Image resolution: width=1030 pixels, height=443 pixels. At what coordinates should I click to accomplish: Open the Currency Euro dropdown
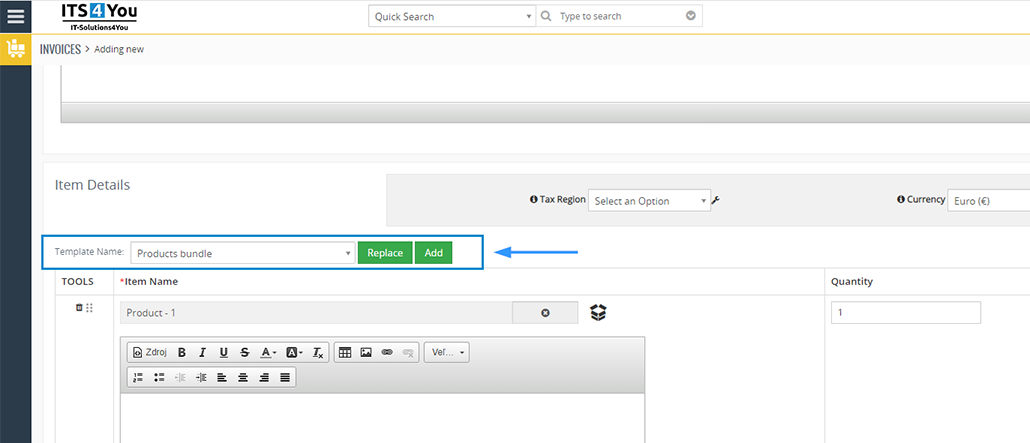pos(988,201)
